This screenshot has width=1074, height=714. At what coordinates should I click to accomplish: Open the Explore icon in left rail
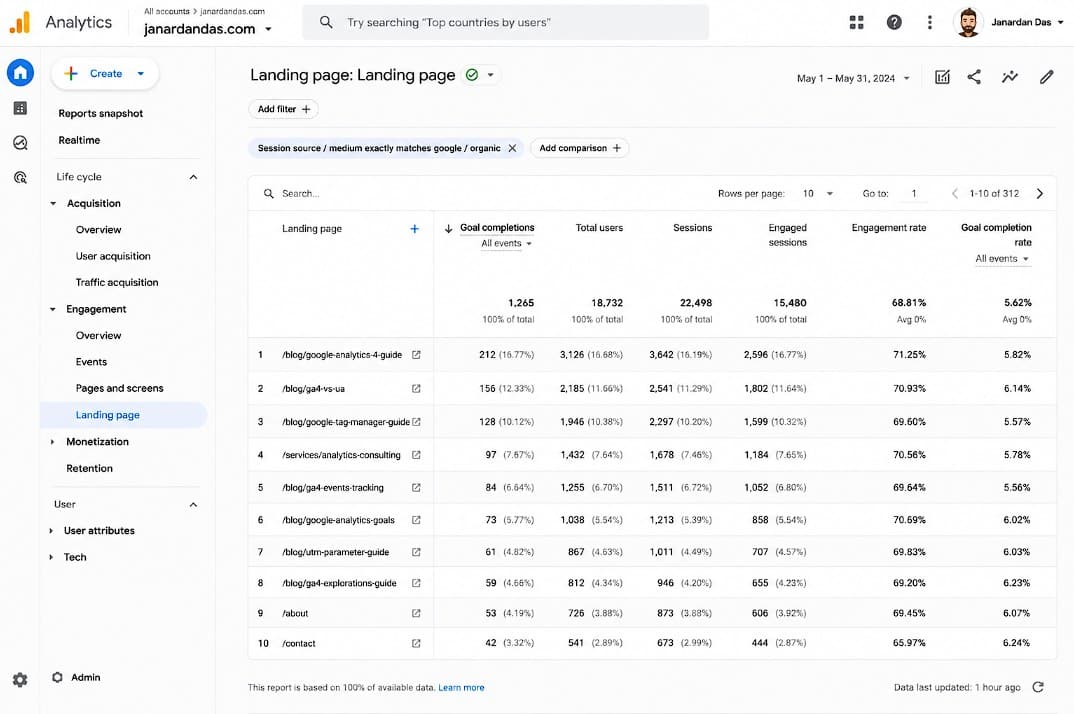[21, 143]
